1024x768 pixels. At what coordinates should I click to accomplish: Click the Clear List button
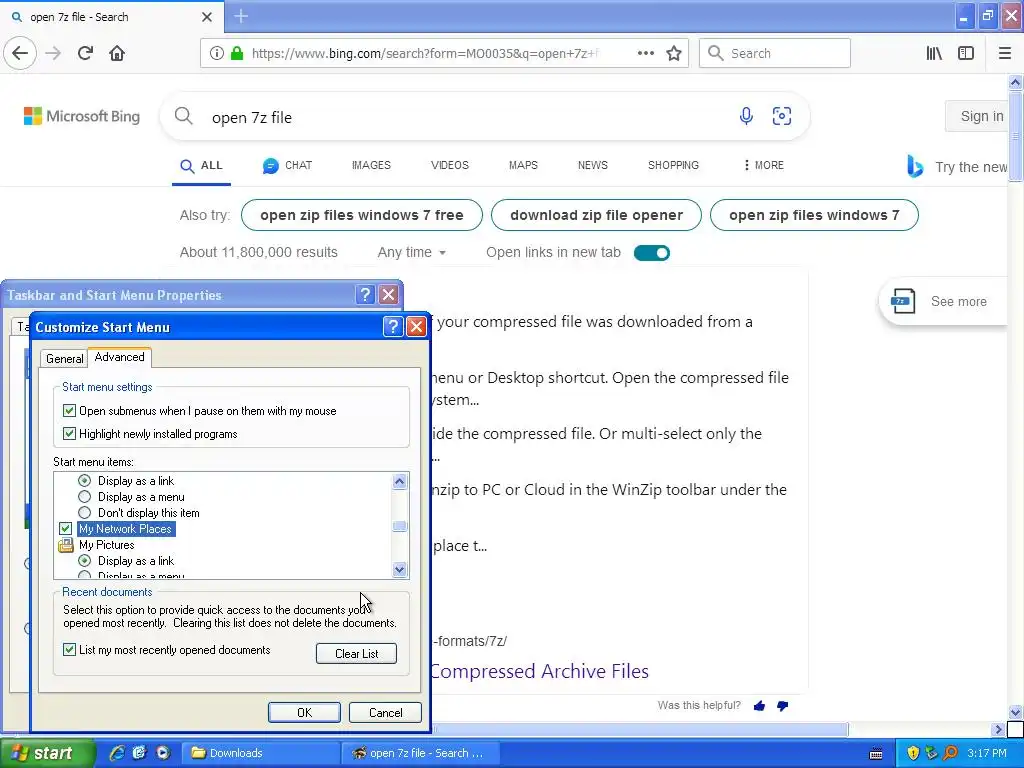(357, 654)
